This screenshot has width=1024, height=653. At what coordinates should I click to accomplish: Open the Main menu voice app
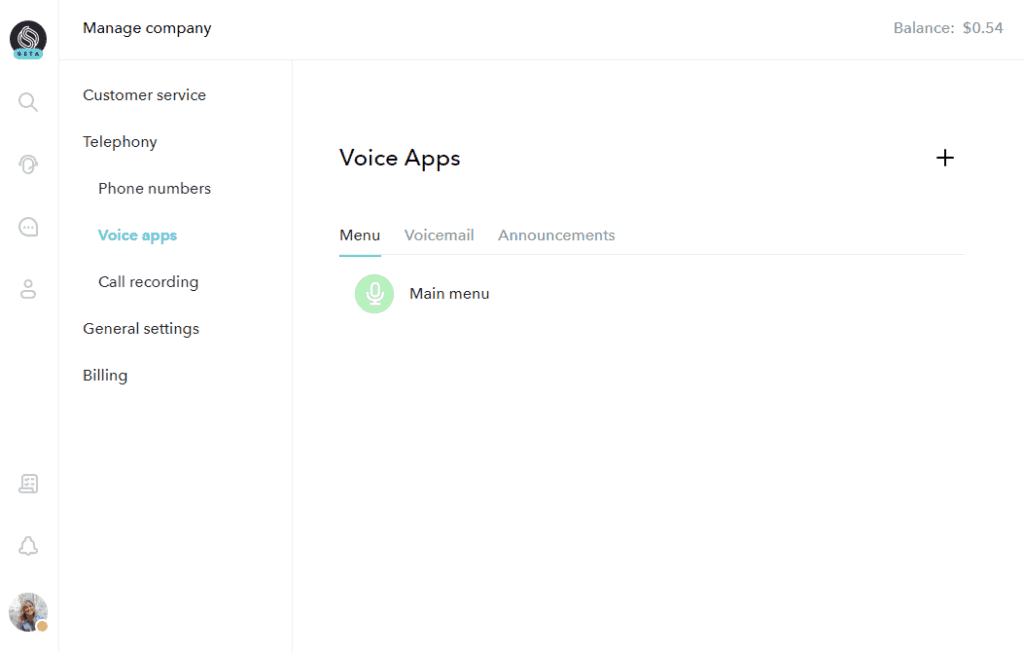(x=449, y=293)
